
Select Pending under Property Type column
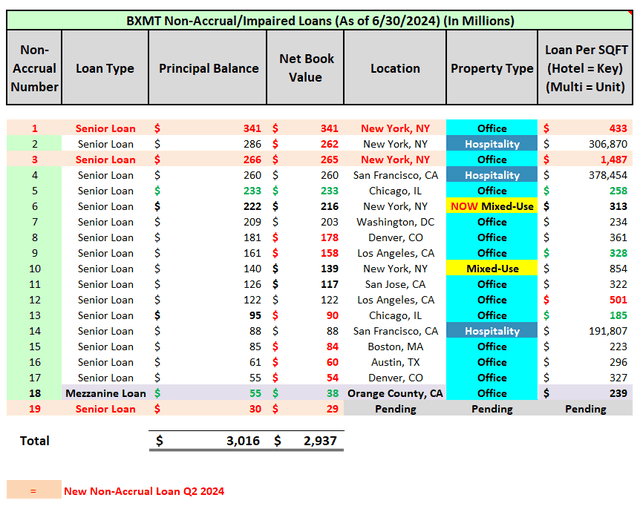(492, 409)
